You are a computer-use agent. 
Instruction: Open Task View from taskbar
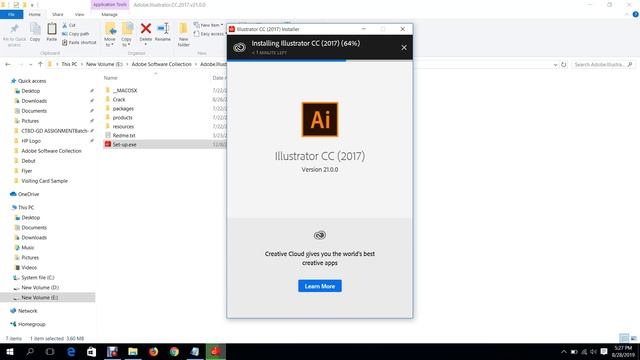click(50, 351)
